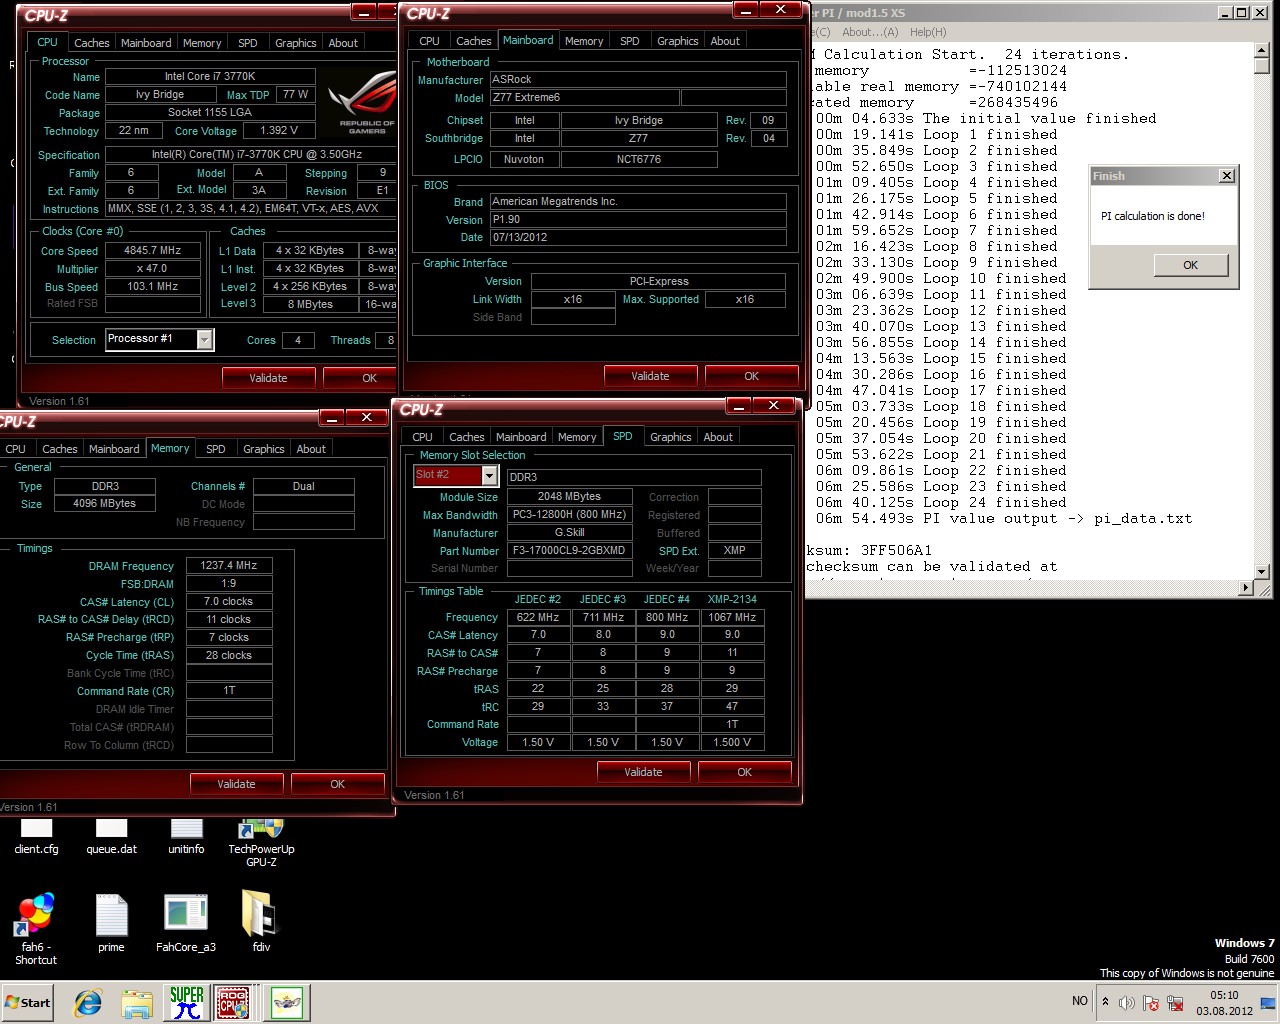
Task: Select the Loop 24 finished line
Action: (941, 503)
